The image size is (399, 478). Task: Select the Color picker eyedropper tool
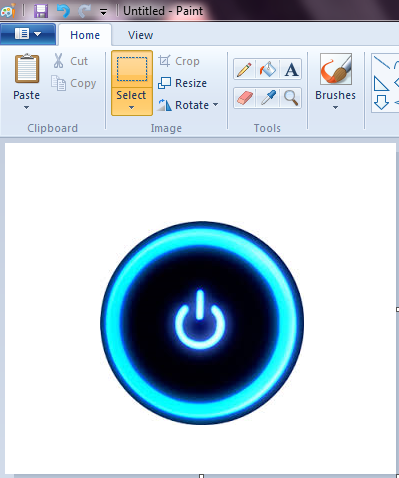tap(268, 98)
